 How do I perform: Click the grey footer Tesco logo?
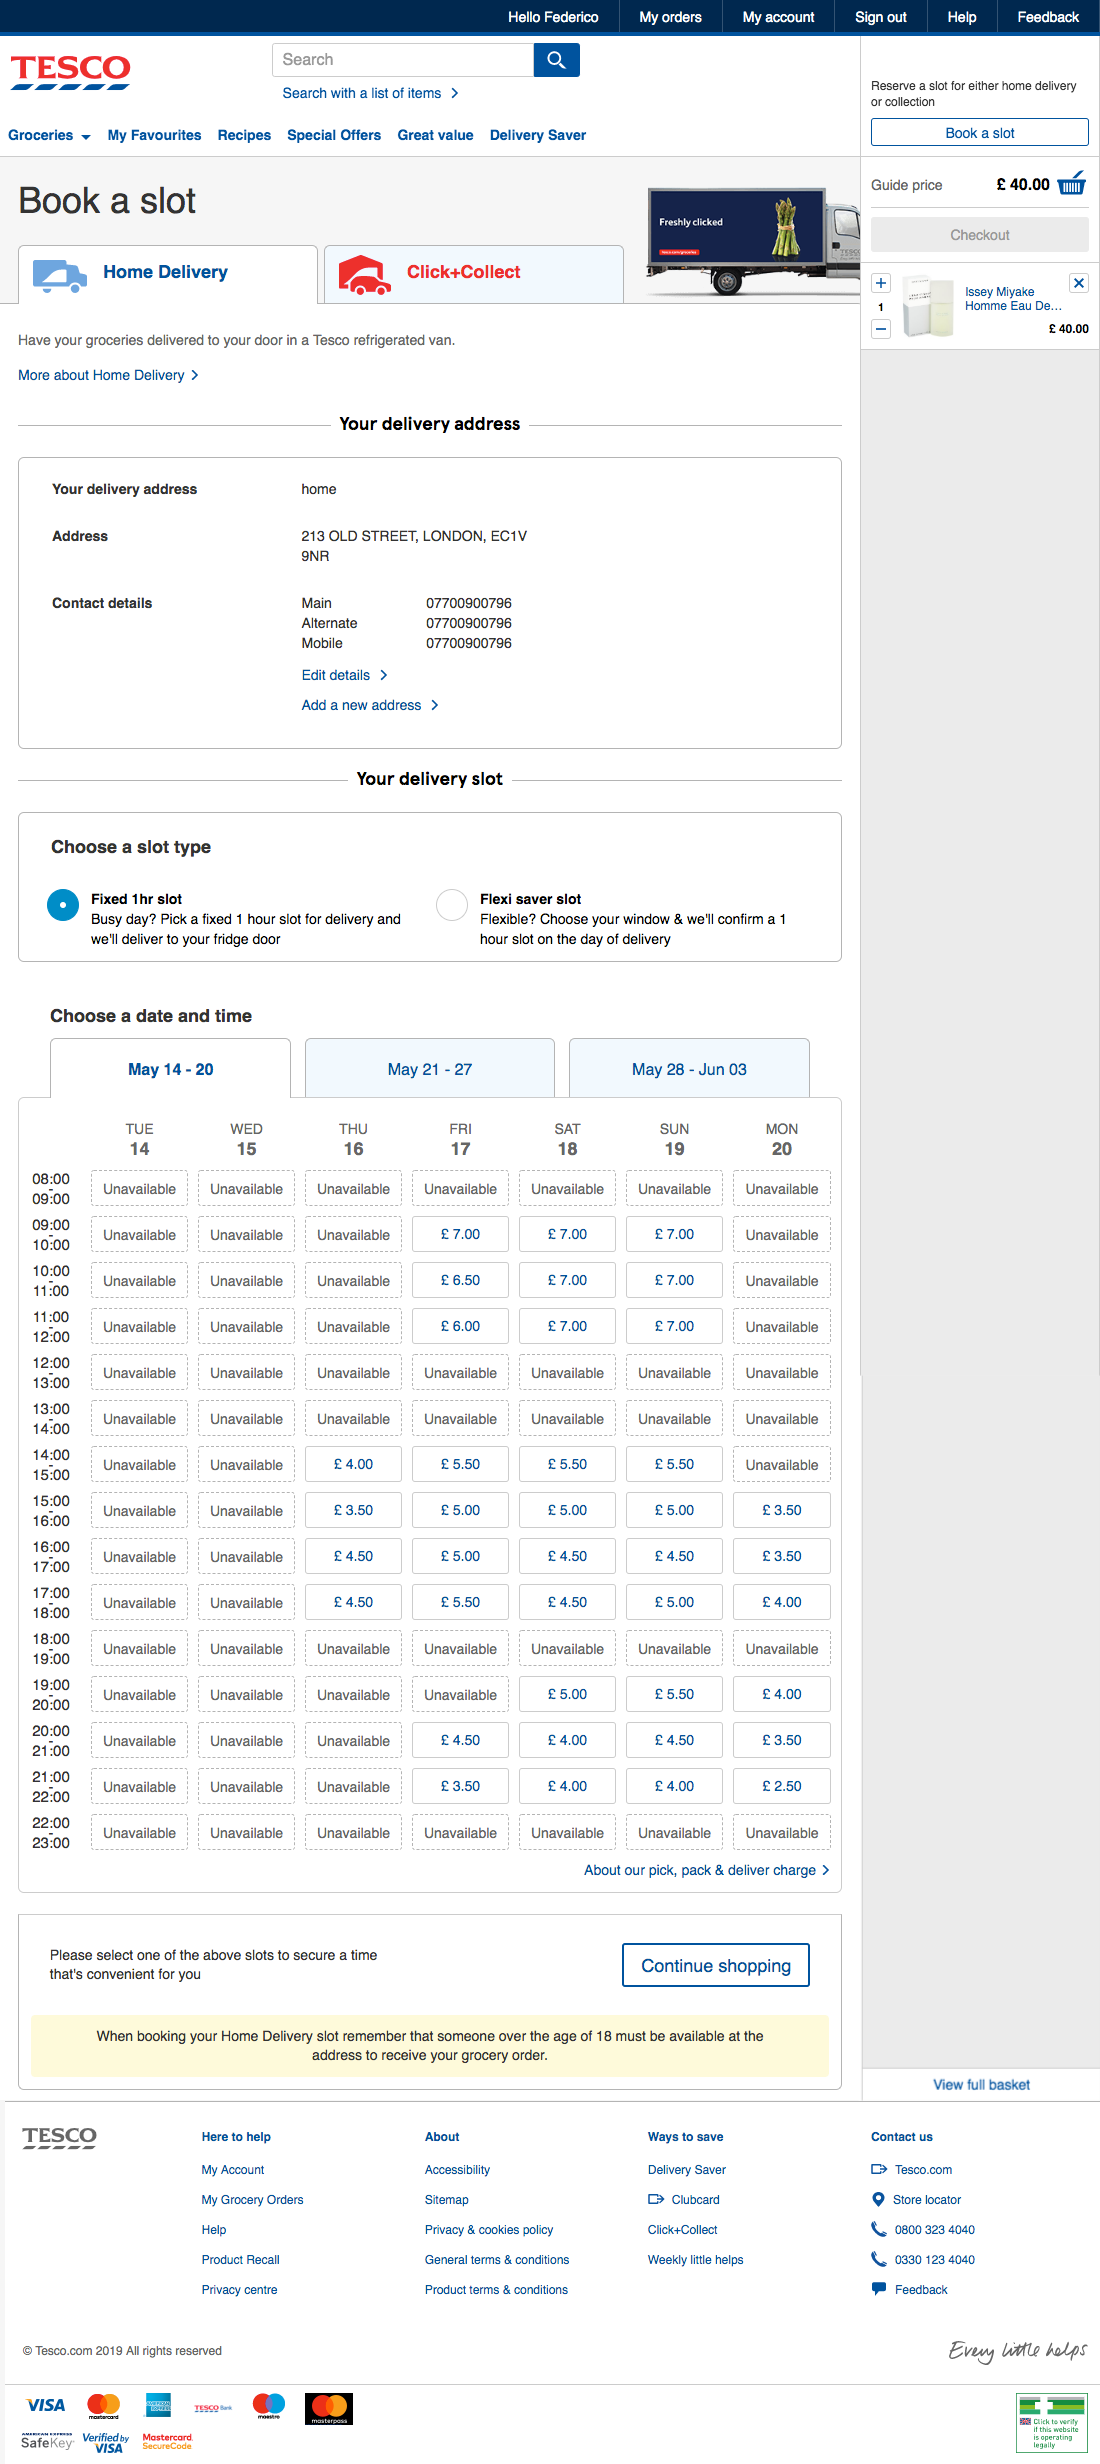point(59,2138)
